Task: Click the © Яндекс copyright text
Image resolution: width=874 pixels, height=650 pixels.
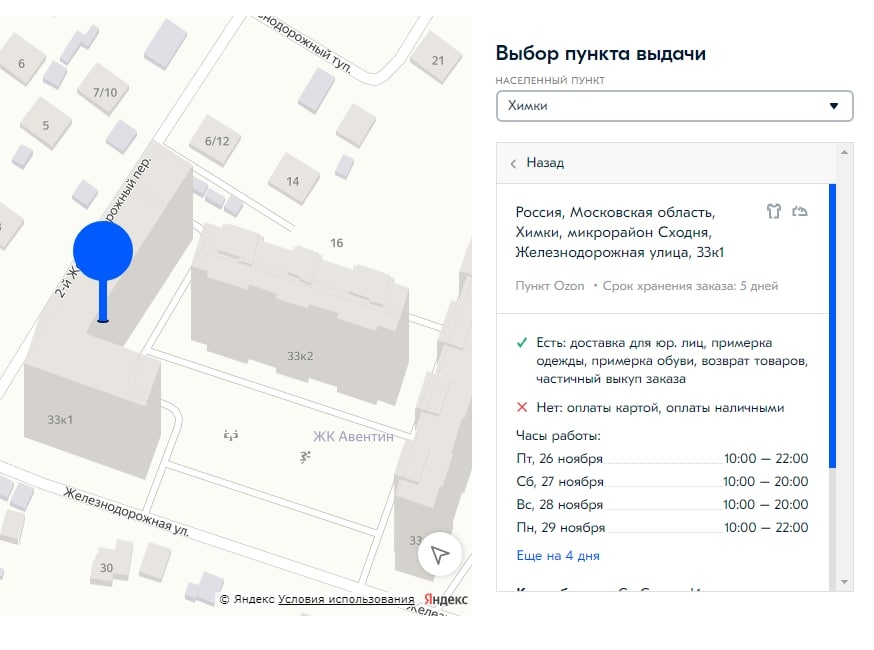Action: [247, 599]
